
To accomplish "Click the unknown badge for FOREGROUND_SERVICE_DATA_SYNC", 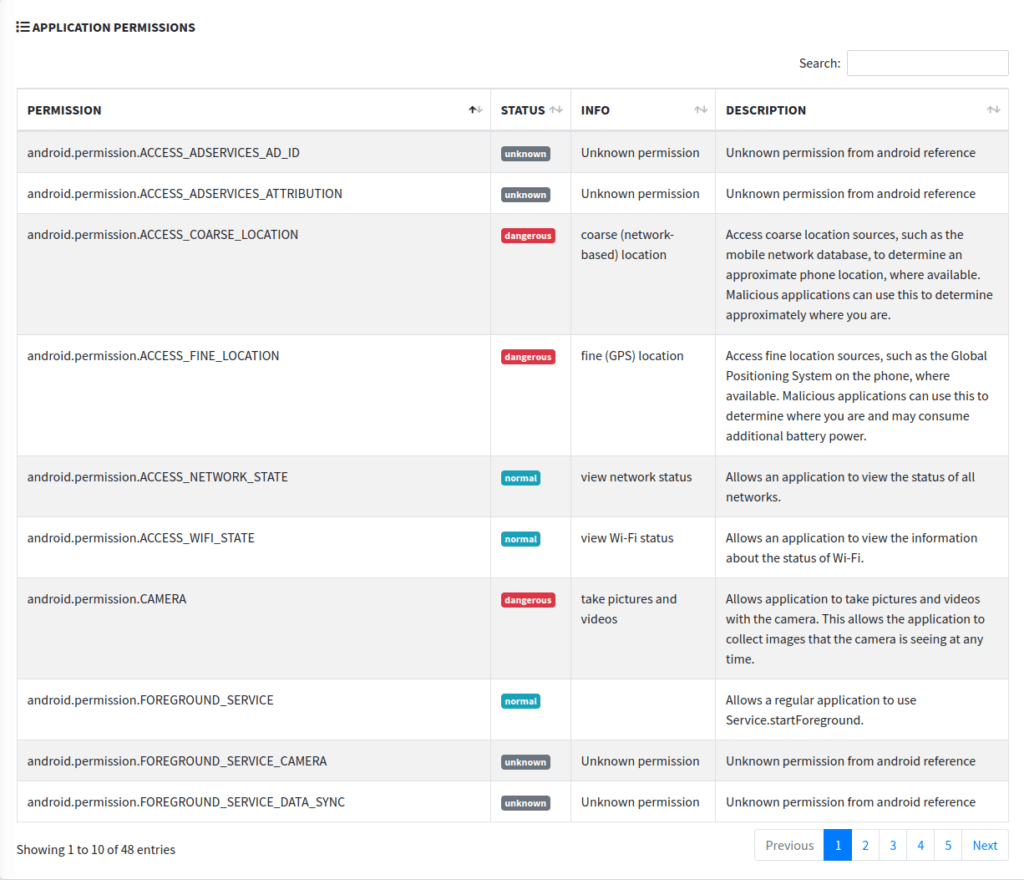I will [x=526, y=803].
